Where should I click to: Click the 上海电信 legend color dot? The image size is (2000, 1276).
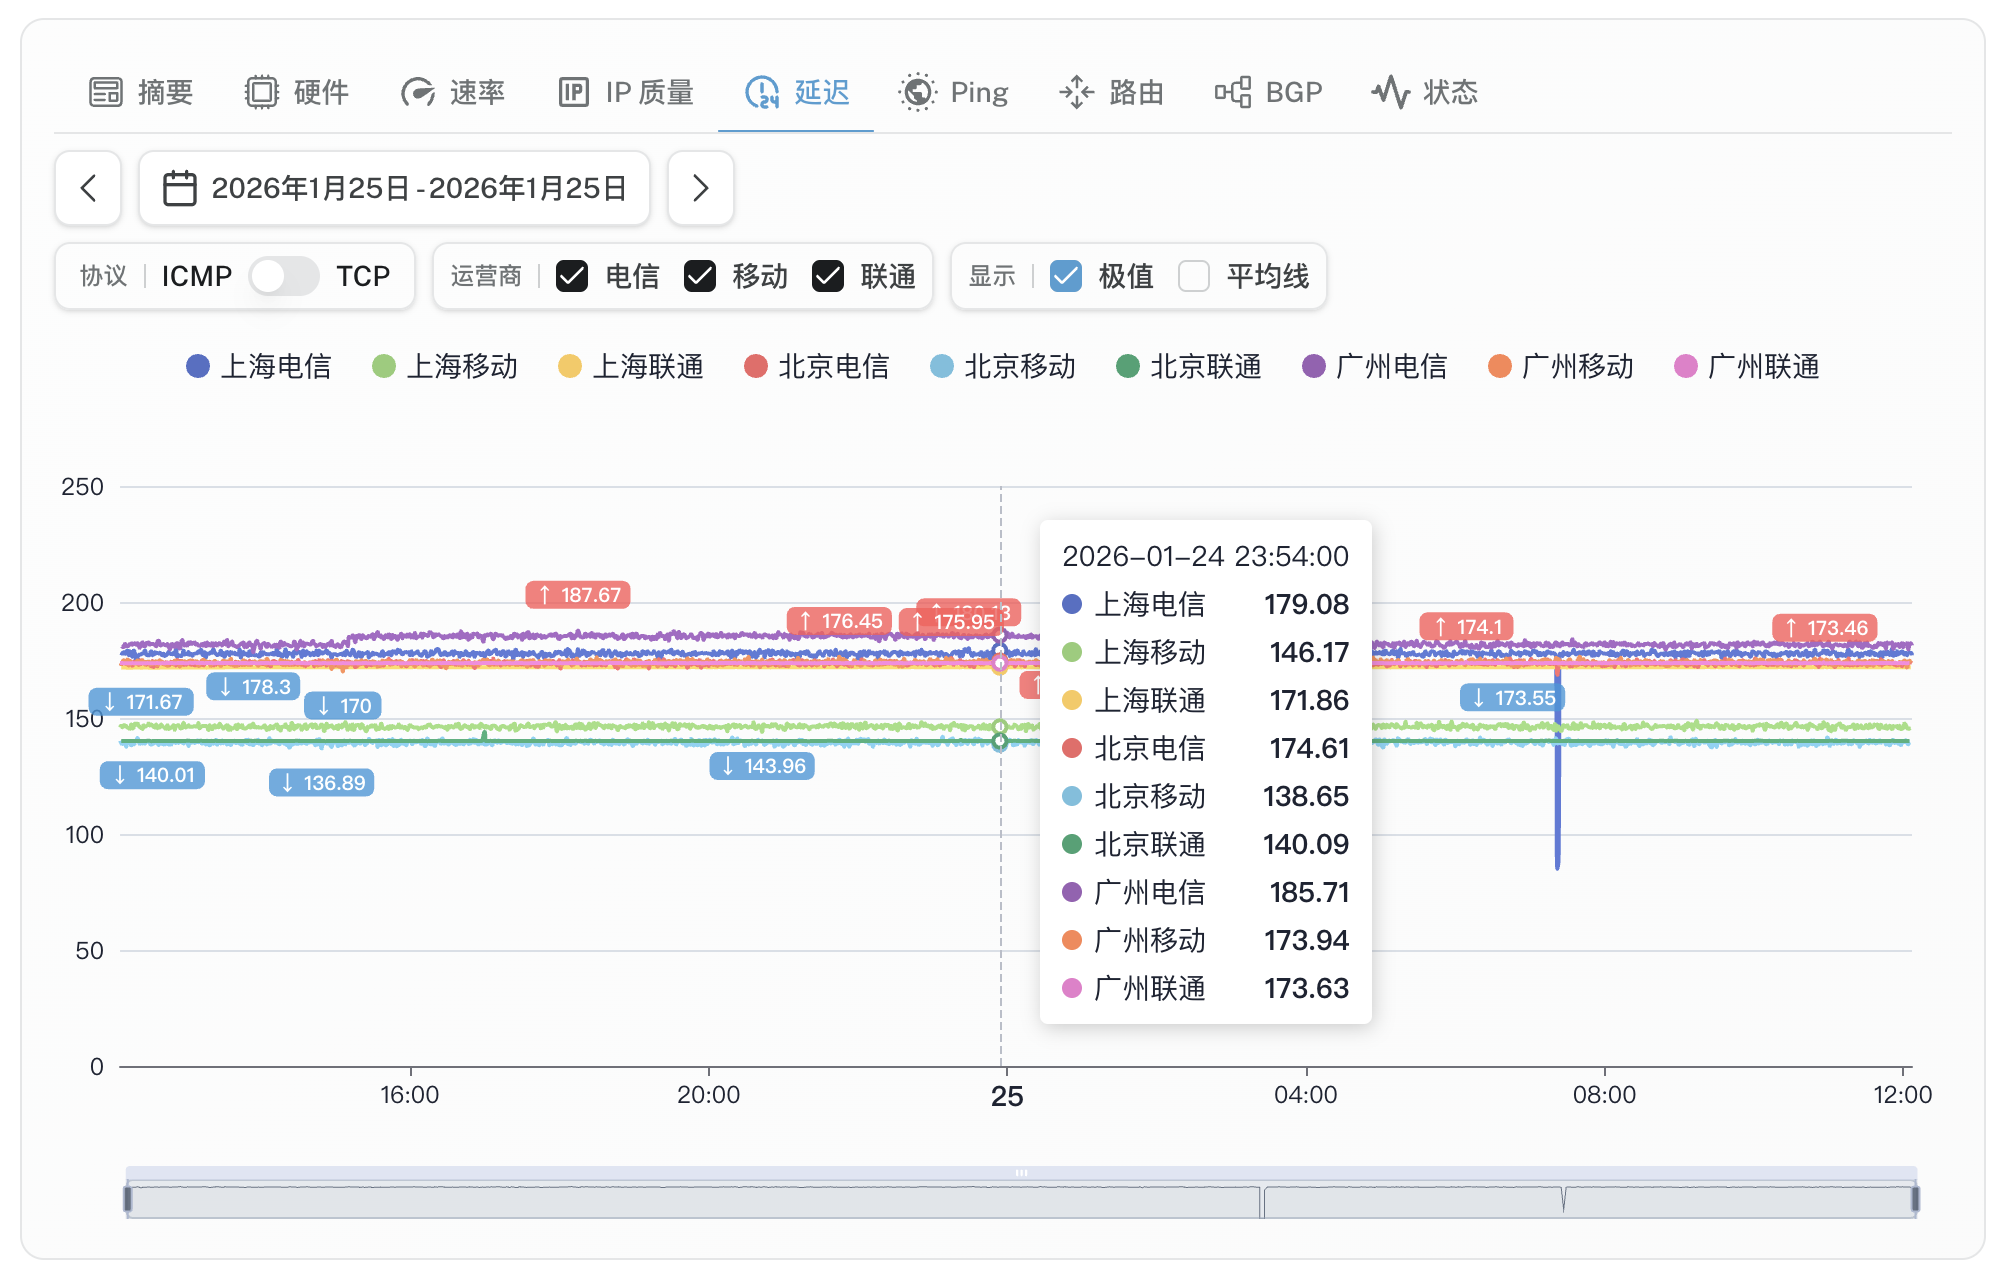click(198, 366)
